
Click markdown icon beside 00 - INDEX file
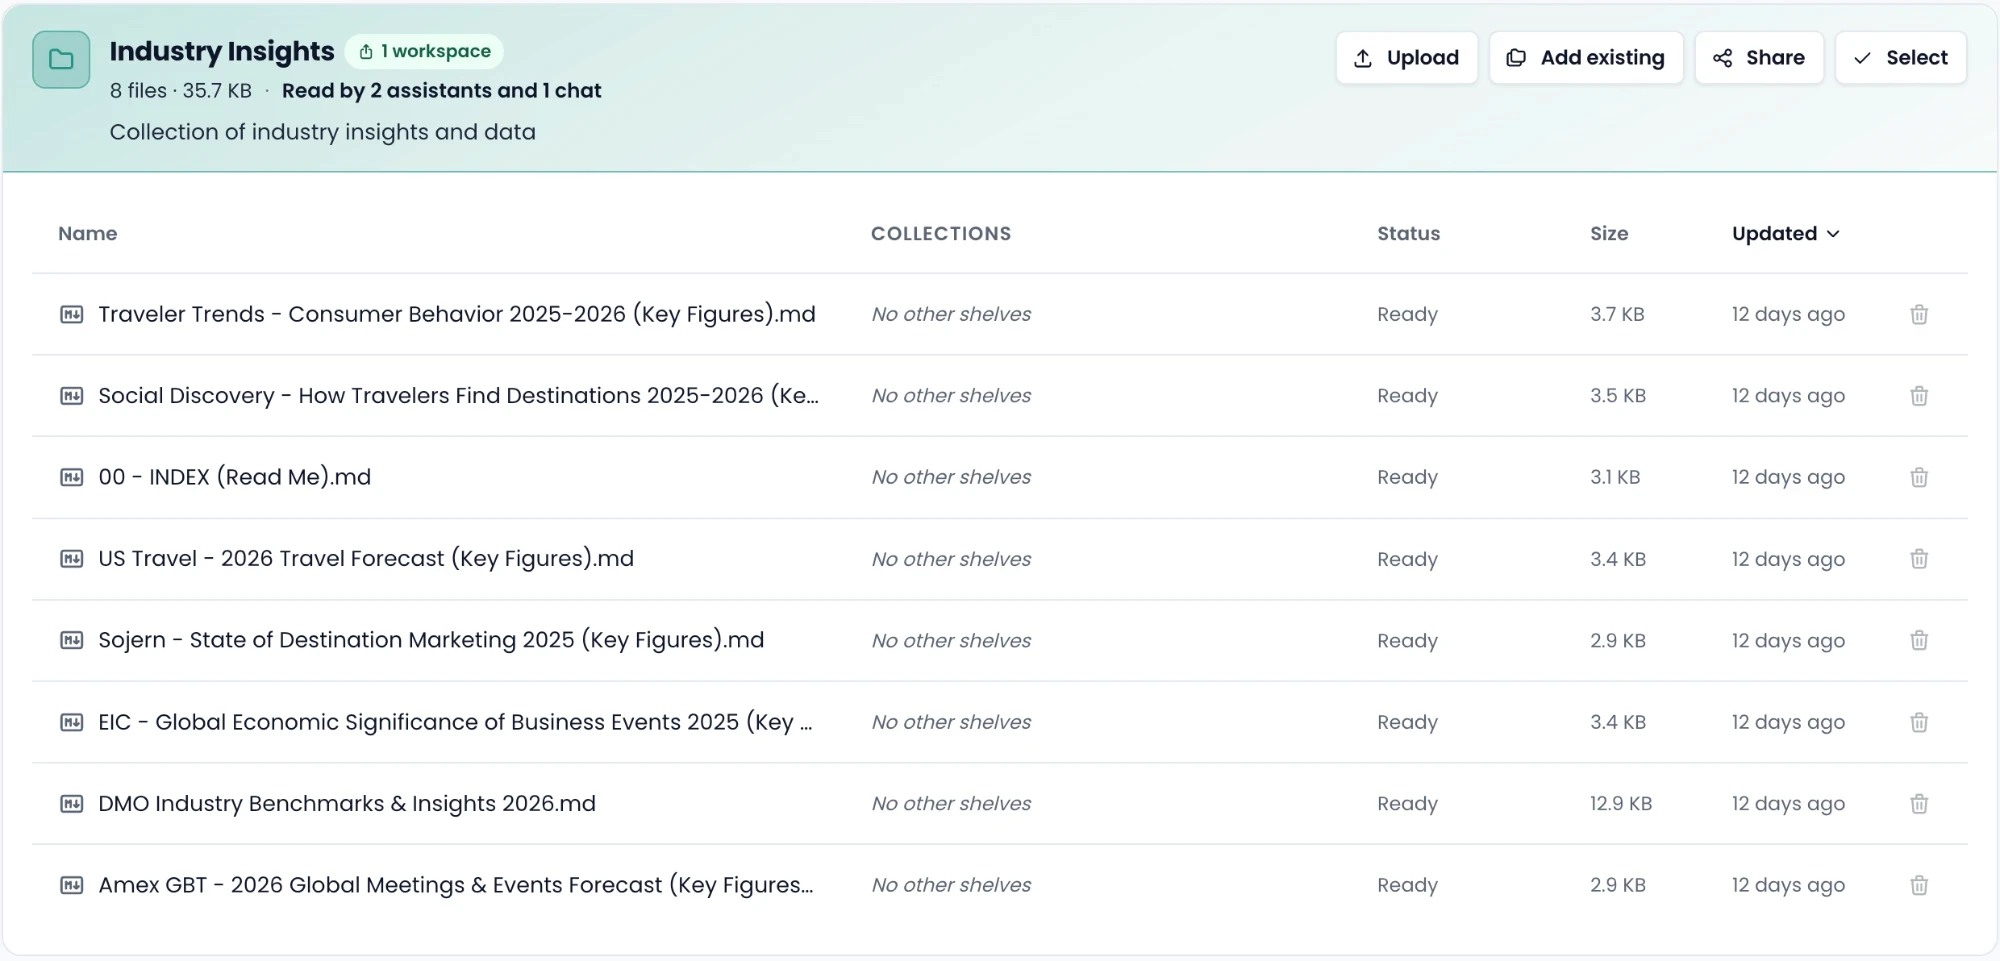[72, 477]
